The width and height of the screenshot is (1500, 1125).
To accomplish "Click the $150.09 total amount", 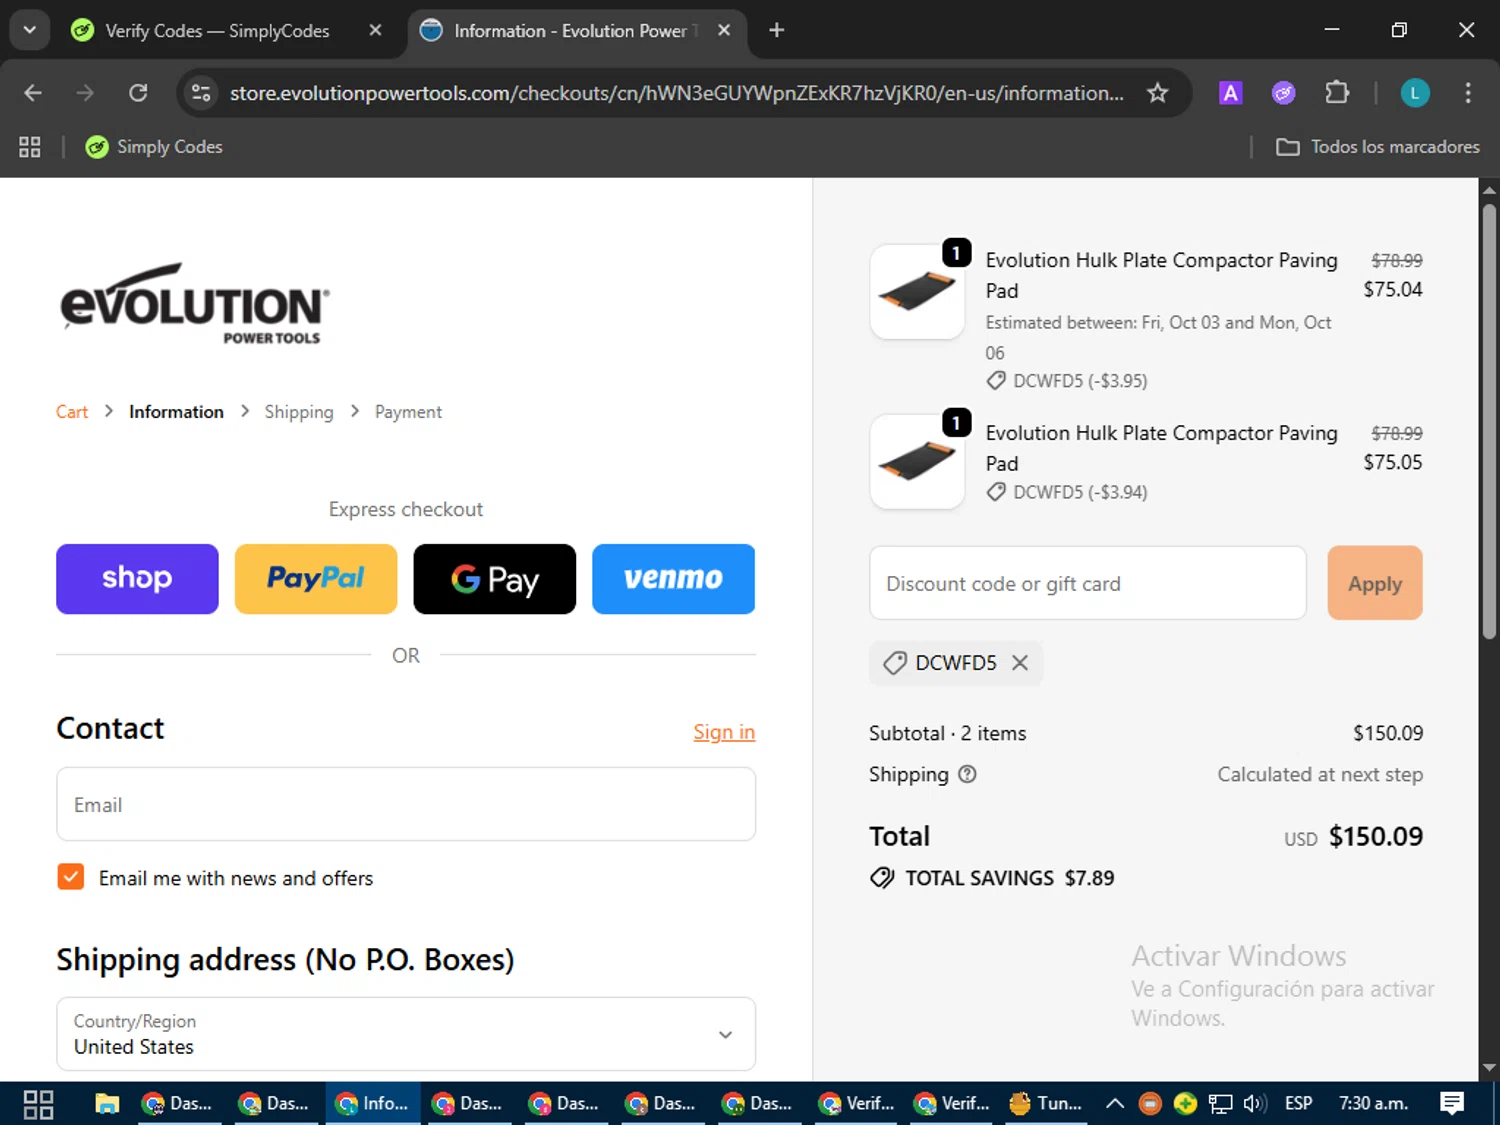I will coord(1376,836).
